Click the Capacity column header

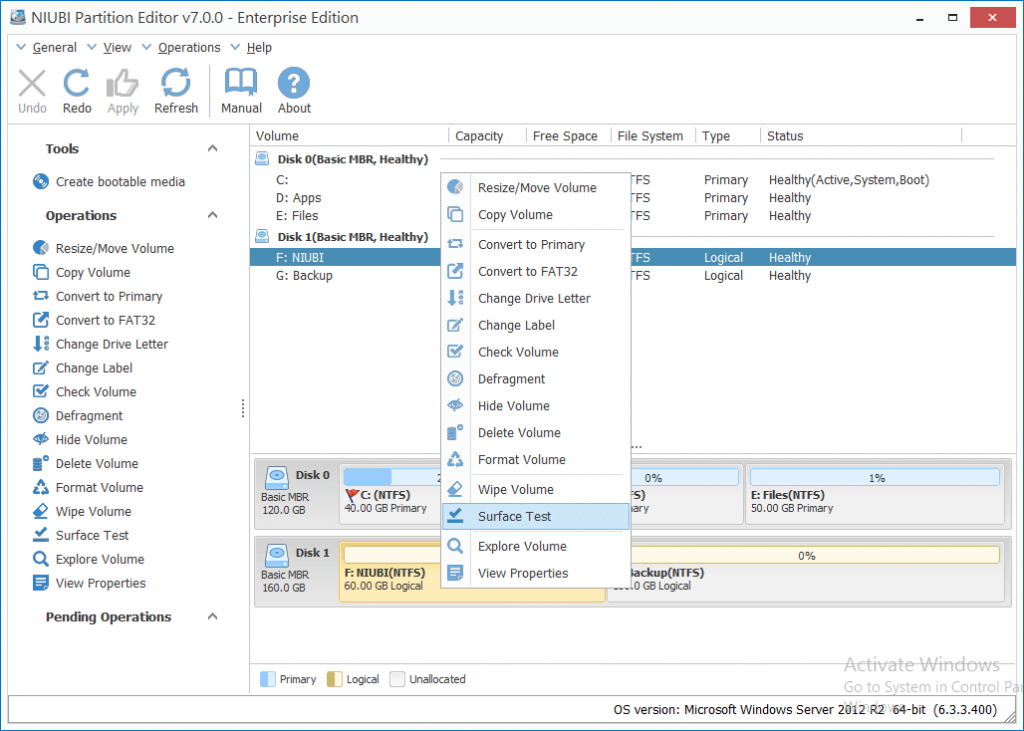click(x=479, y=136)
